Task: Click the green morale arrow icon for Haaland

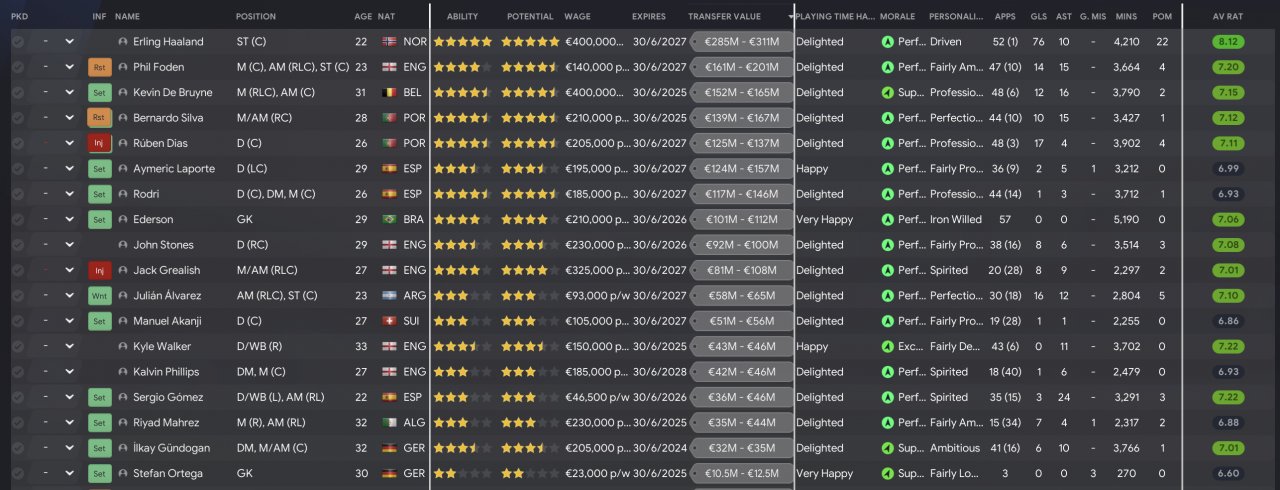Action: tap(887, 42)
